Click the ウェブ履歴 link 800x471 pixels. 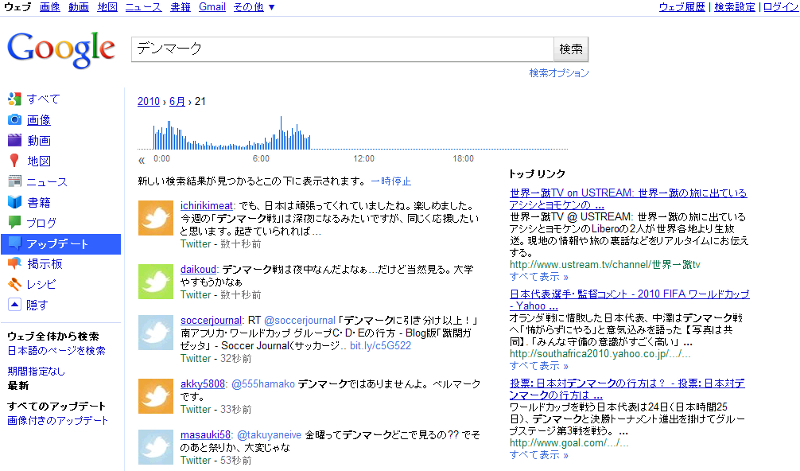tap(682, 7)
